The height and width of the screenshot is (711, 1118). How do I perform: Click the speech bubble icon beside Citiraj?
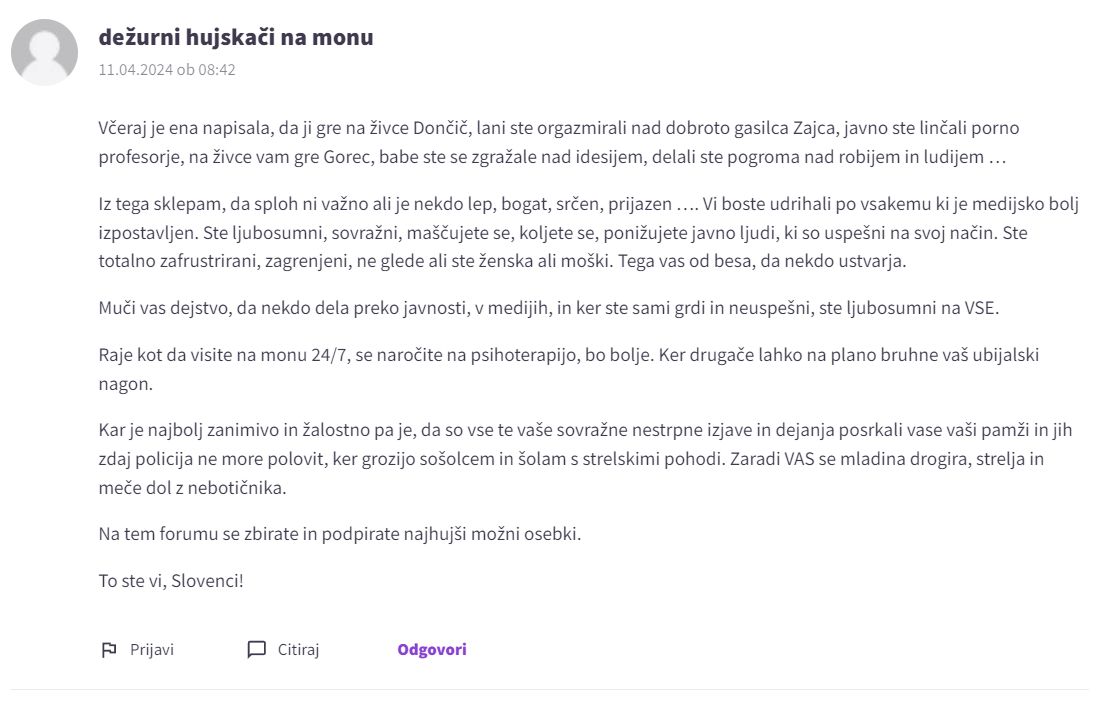257,650
